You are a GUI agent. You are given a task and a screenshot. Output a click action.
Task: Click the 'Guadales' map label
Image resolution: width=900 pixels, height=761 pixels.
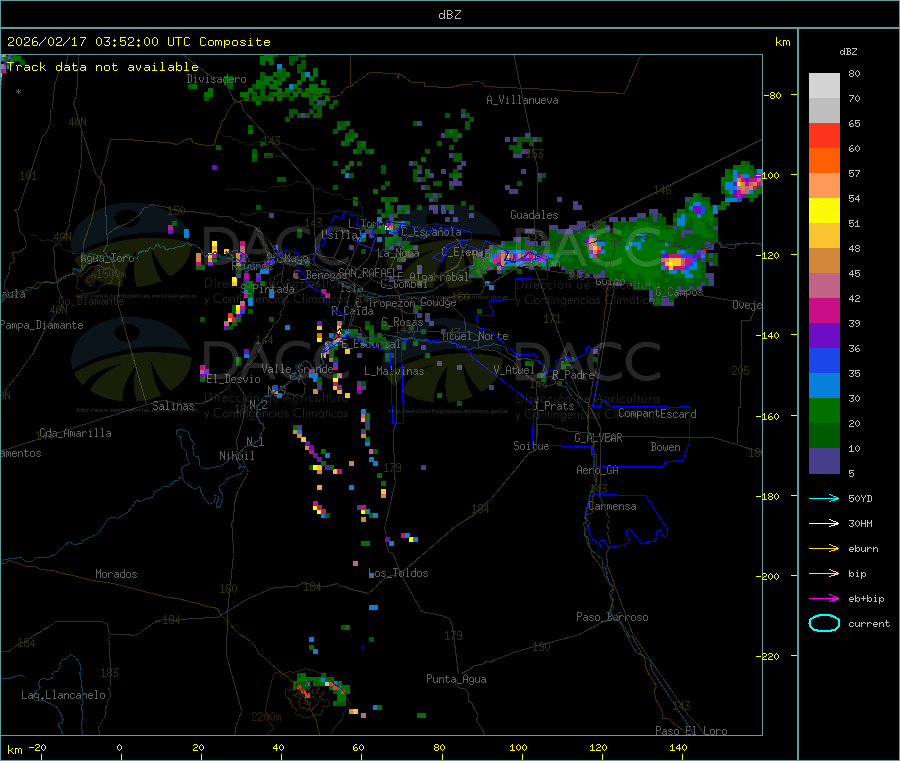click(x=534, y=215)
